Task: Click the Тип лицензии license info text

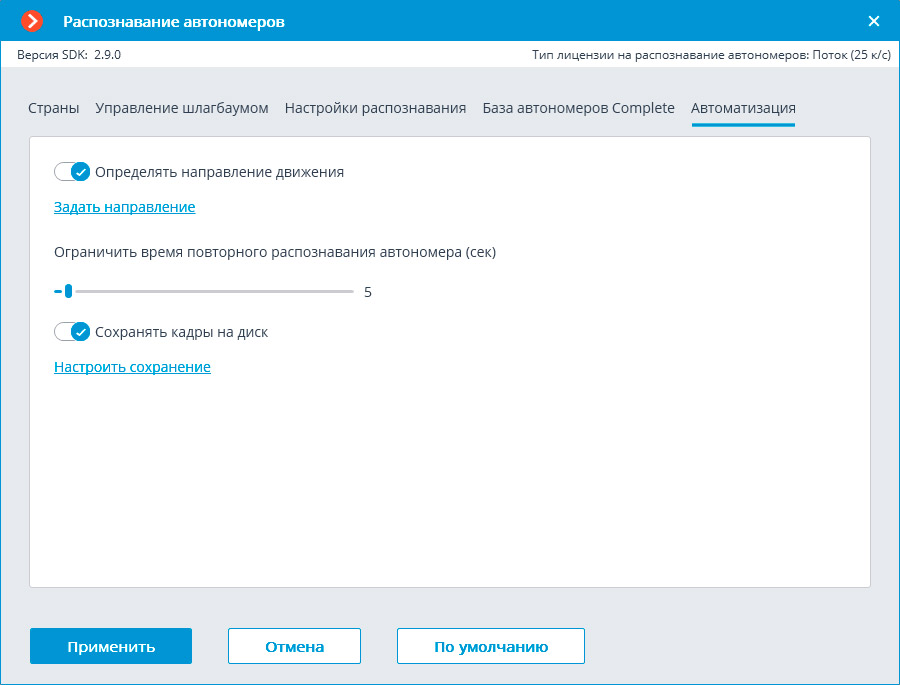Action: click(x=711, y=55)
